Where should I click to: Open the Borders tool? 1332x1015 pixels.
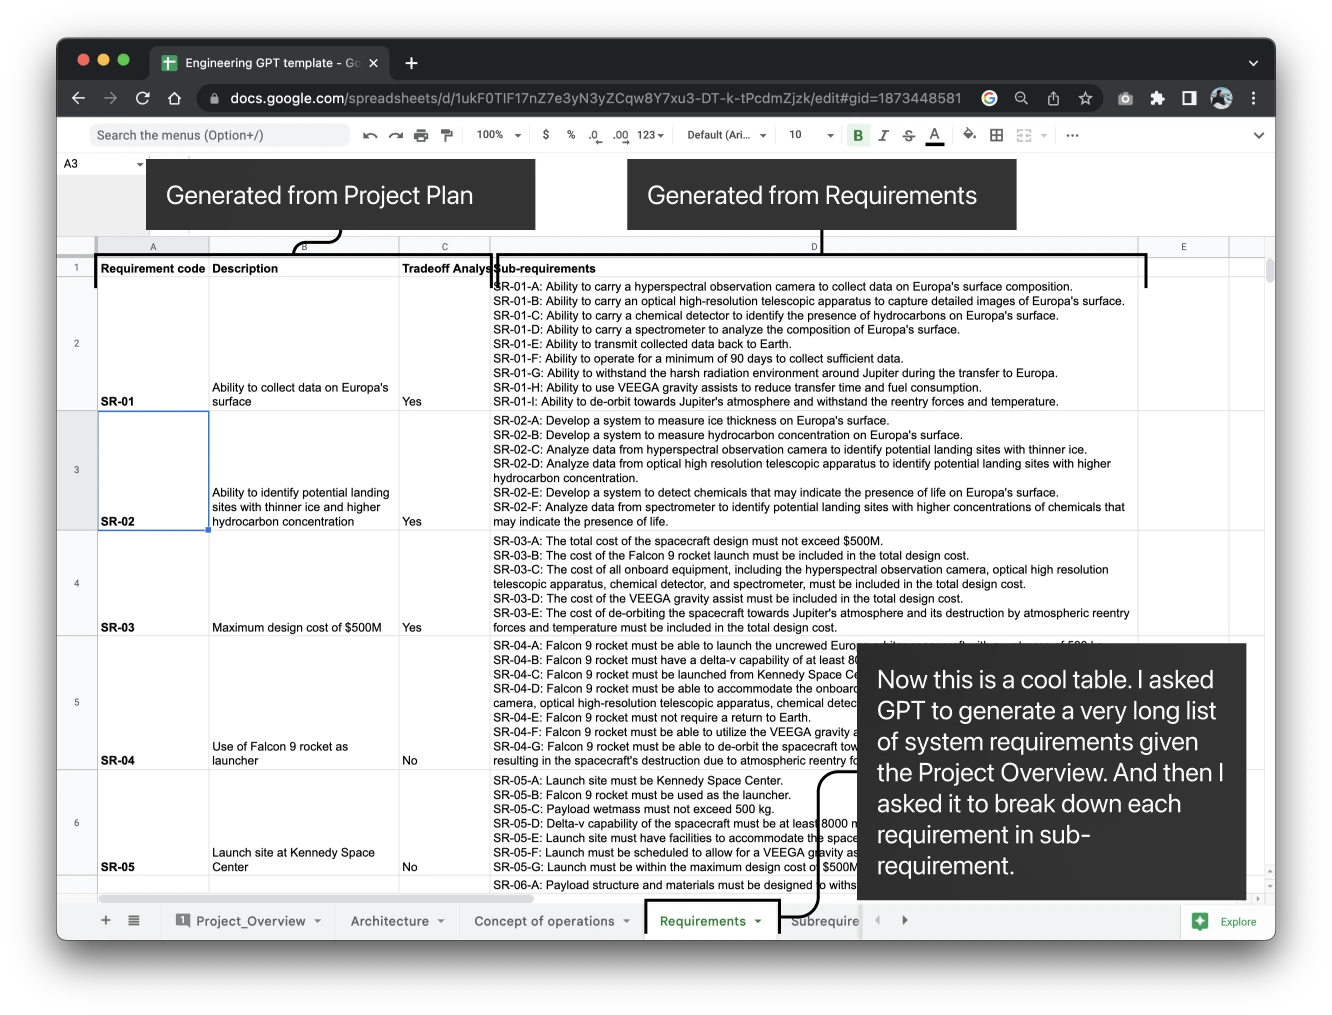[x=997, y=135]
